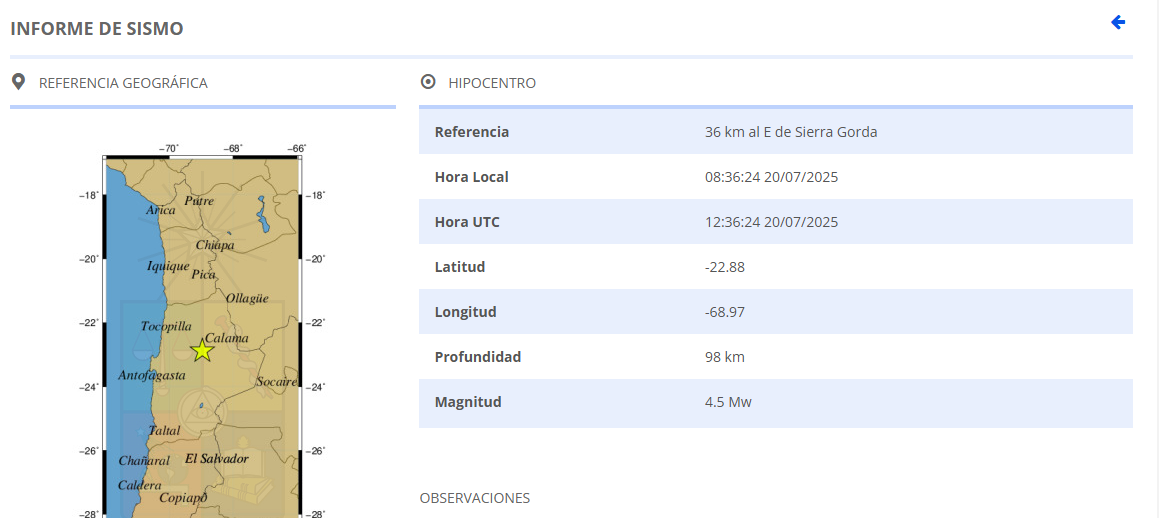Click Calama label on the map

point(226,338)
